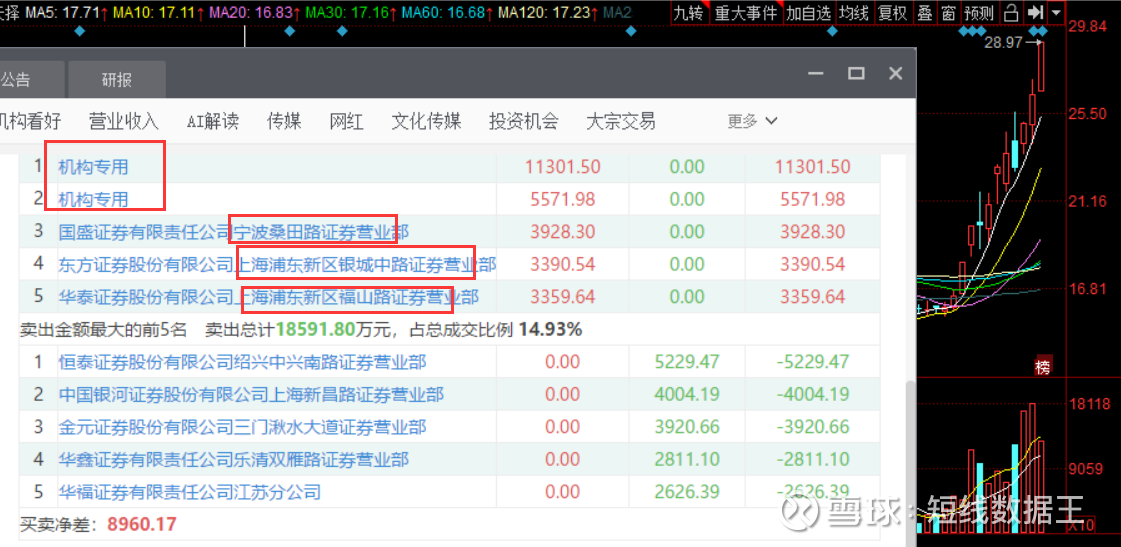This screenshot has width=1121, height=547.
Task: Open the toolbar dropdown arrow
Action: (x=1055, y=12)
